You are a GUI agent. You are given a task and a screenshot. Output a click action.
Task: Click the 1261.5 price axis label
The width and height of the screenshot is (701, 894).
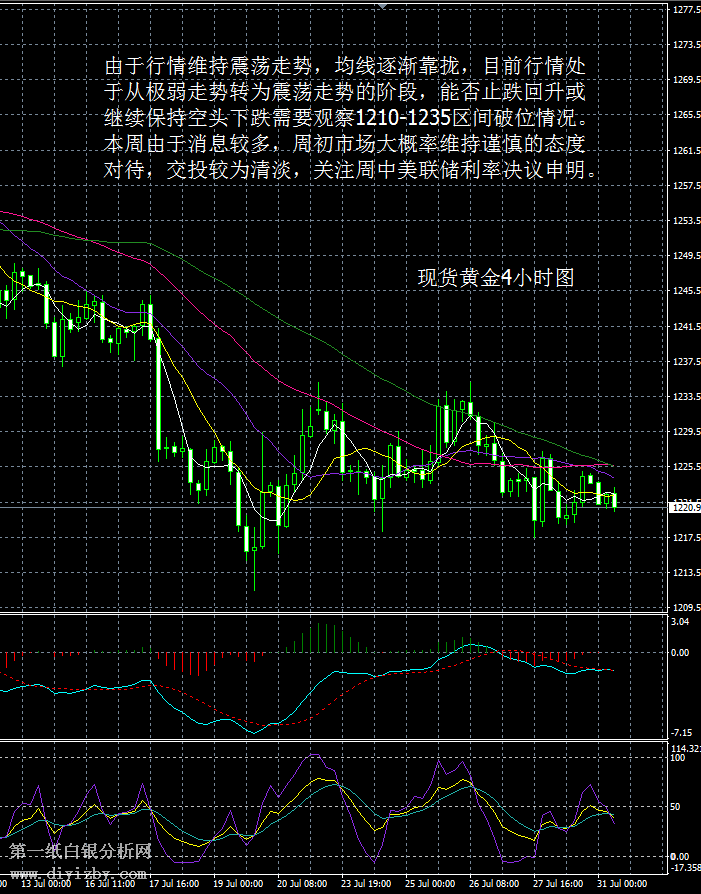[x=687, y=151]
